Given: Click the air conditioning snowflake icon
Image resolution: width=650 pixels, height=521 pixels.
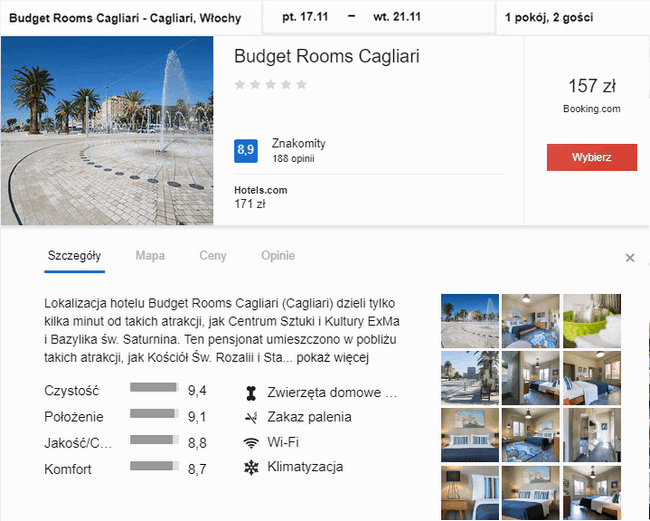Looking at the screenshot, I should coord(251,467).
